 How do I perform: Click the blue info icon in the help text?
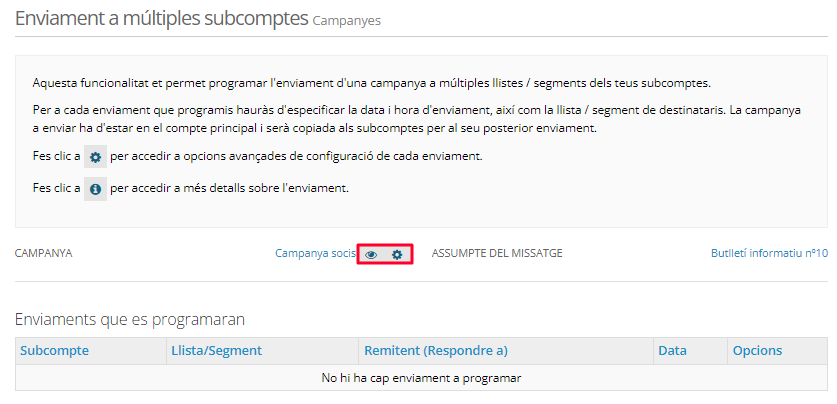click(x=95, y=188)
